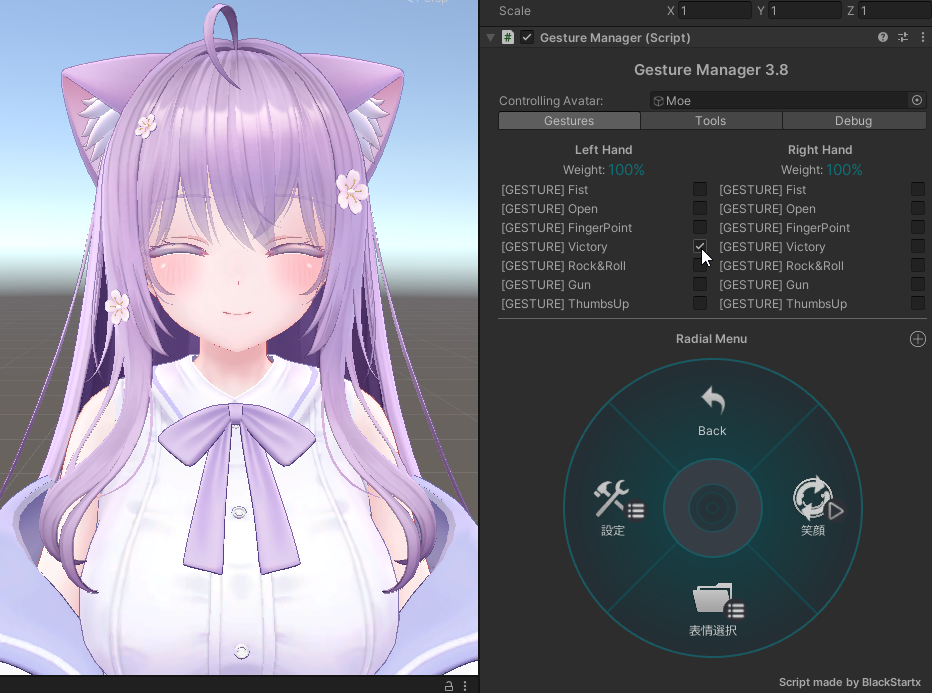Open the kebab menu on Gesture Manager component
932x693 pixels.
pos(922,37)
